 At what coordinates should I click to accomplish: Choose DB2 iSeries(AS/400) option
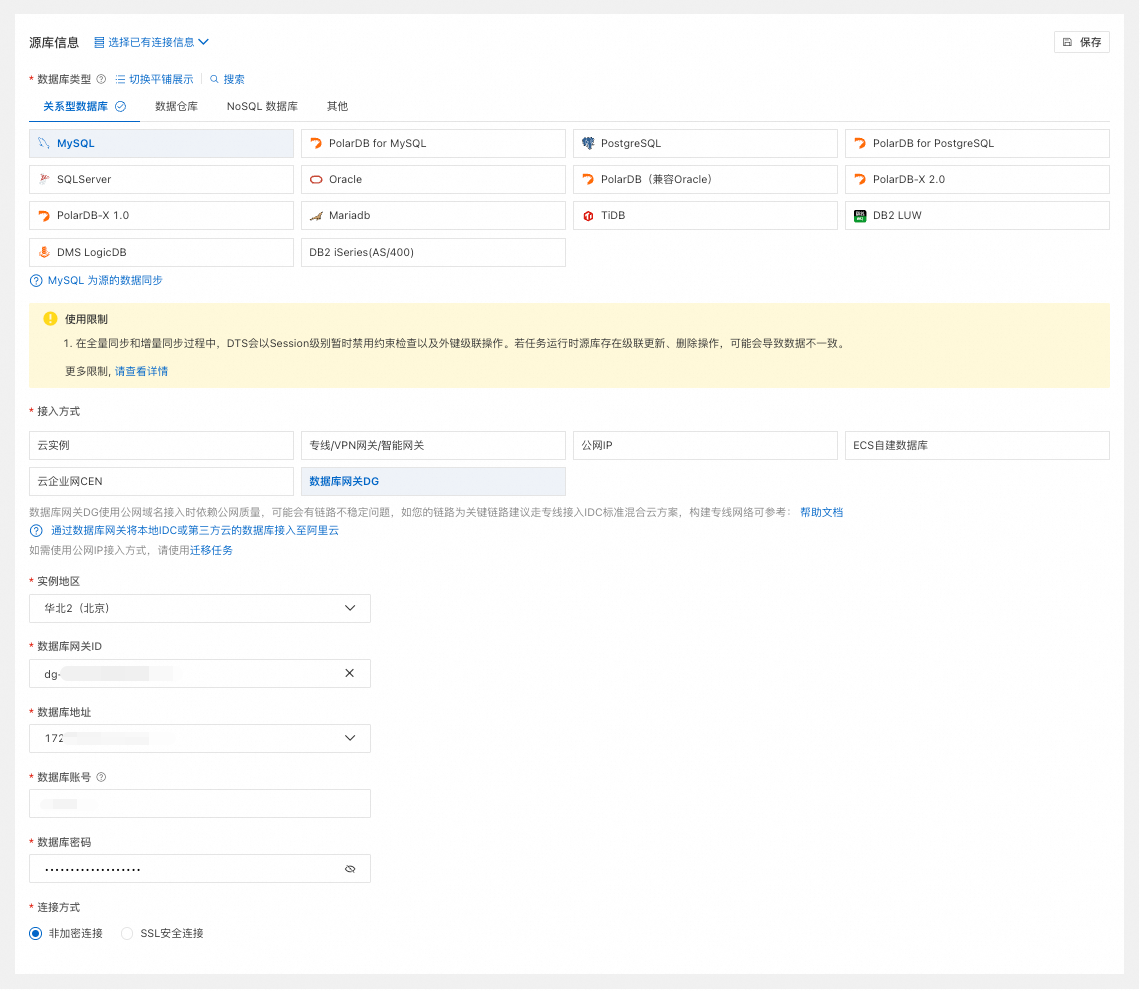(x=433, y=252)
